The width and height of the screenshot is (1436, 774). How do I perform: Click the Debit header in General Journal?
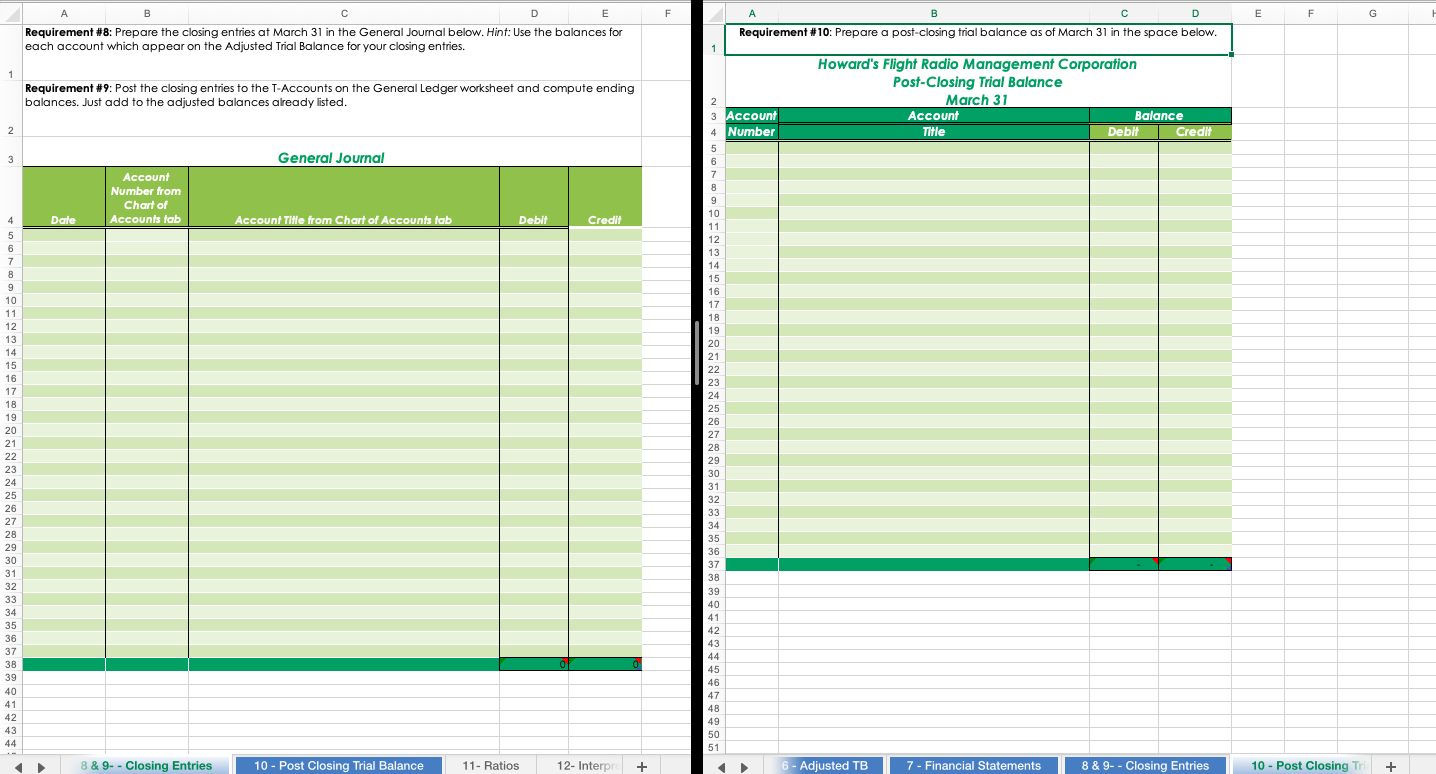point(533,196)
